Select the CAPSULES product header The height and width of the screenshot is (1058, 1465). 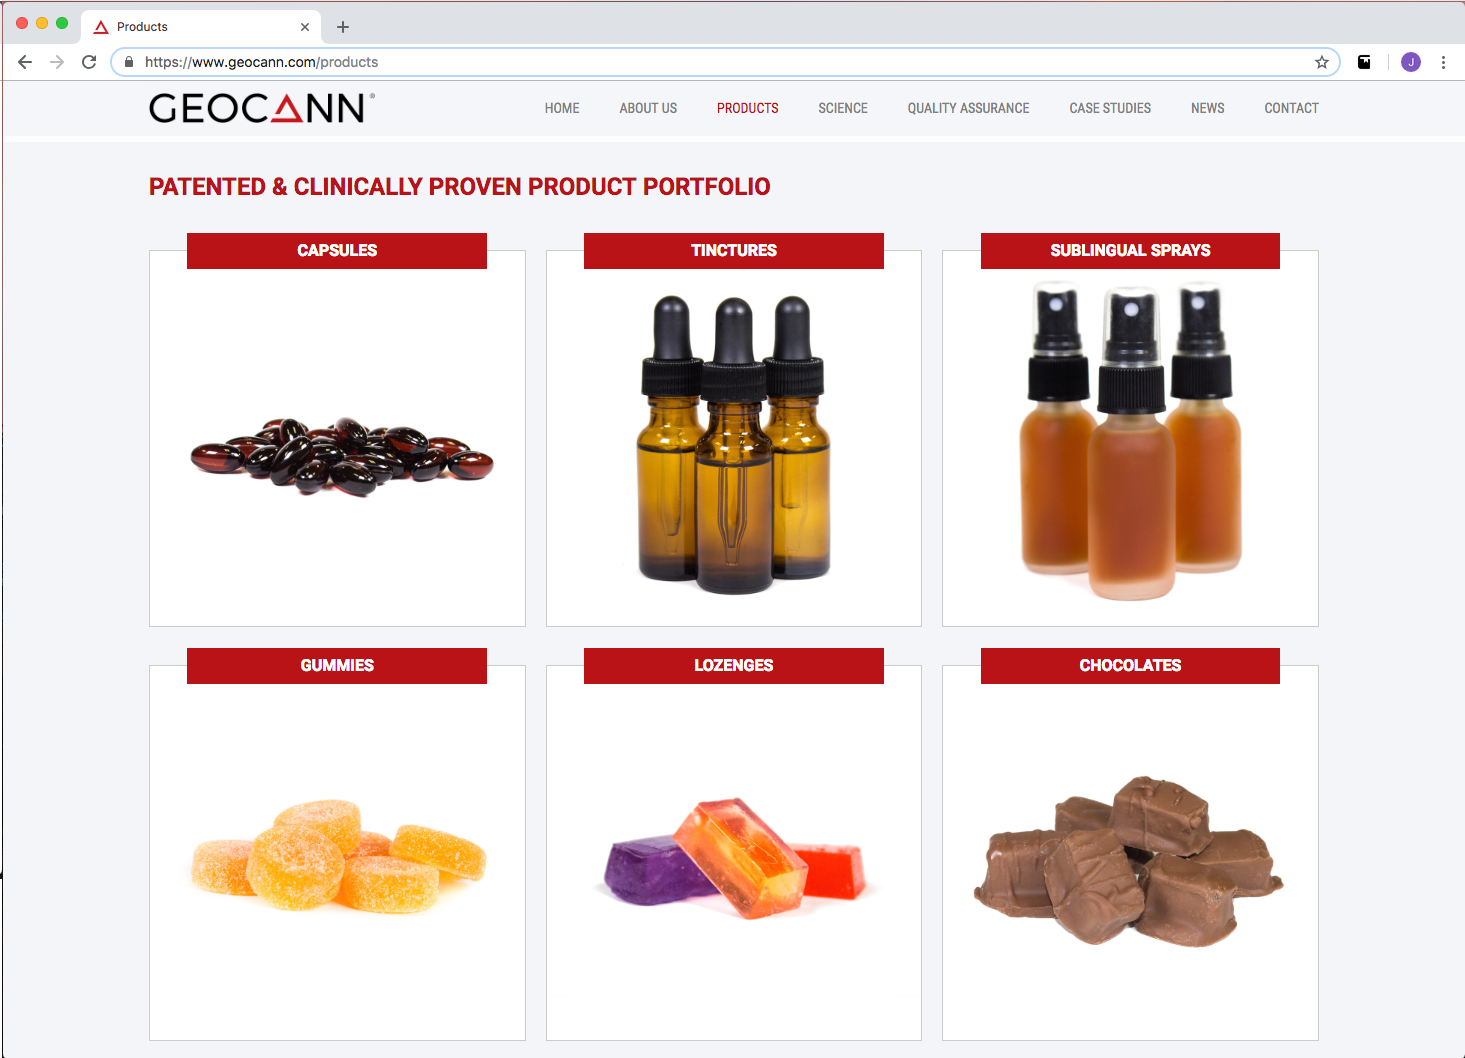tap(337, 250)
